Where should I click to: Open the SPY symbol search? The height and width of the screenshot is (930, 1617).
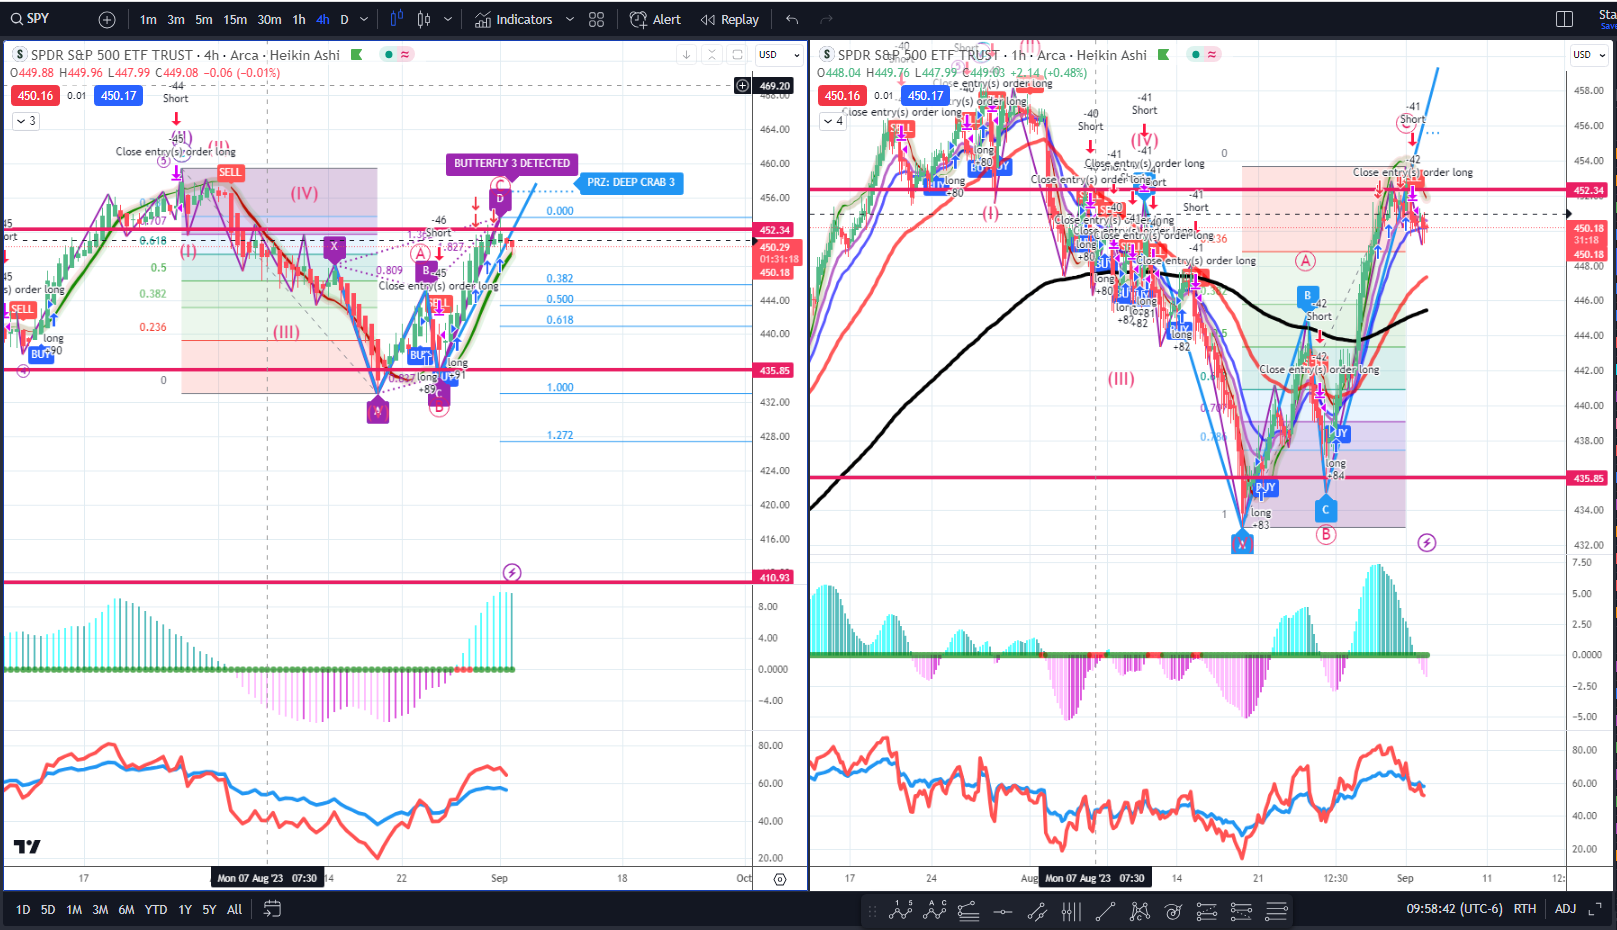(30, 19)
